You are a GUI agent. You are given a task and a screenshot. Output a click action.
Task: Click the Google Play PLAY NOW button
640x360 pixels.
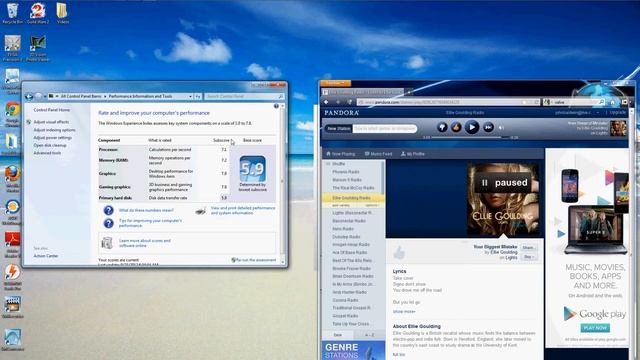pos(595,328)
